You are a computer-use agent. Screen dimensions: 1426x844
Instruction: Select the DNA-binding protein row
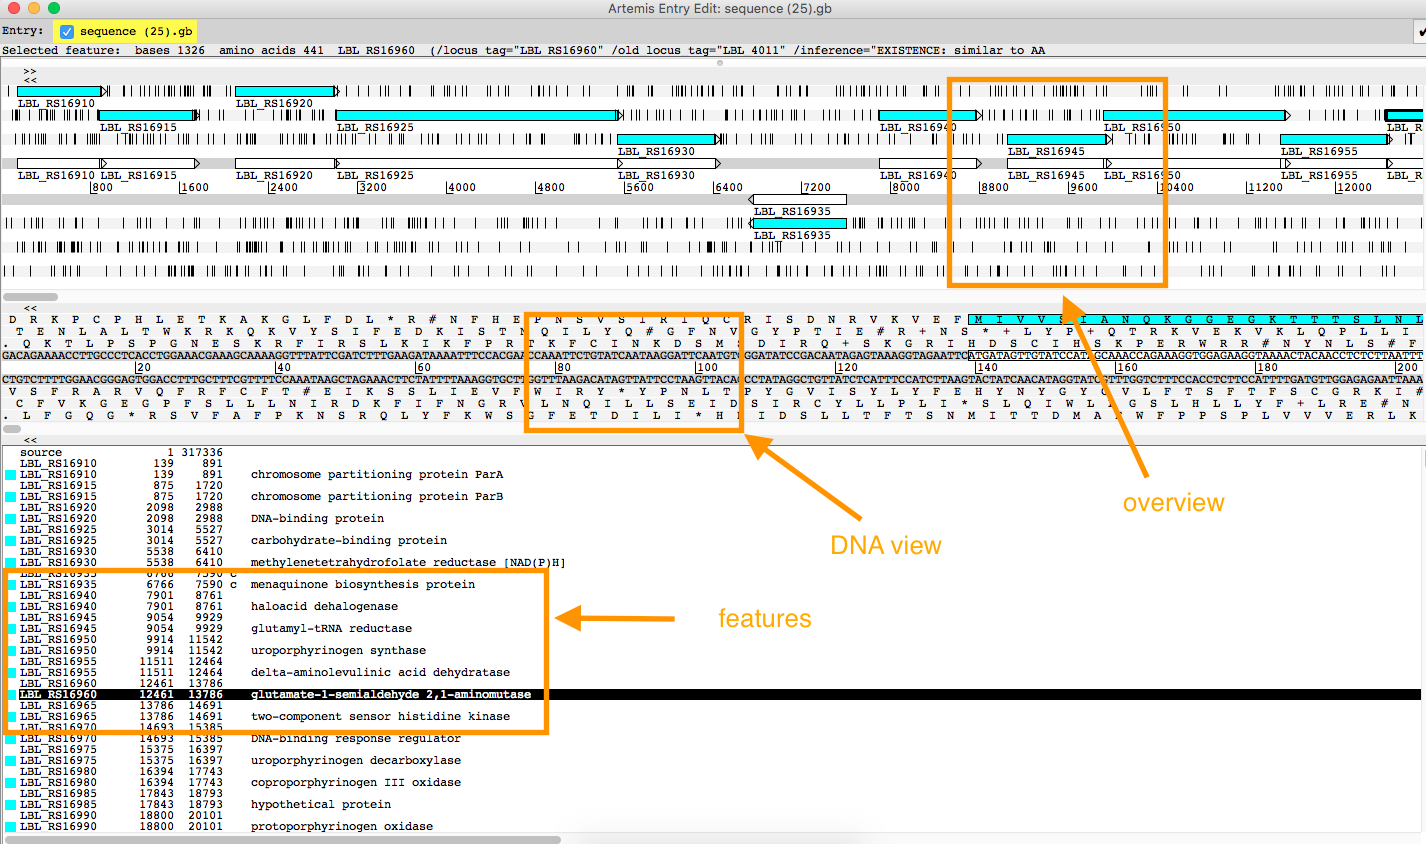(x=712, y=519)
